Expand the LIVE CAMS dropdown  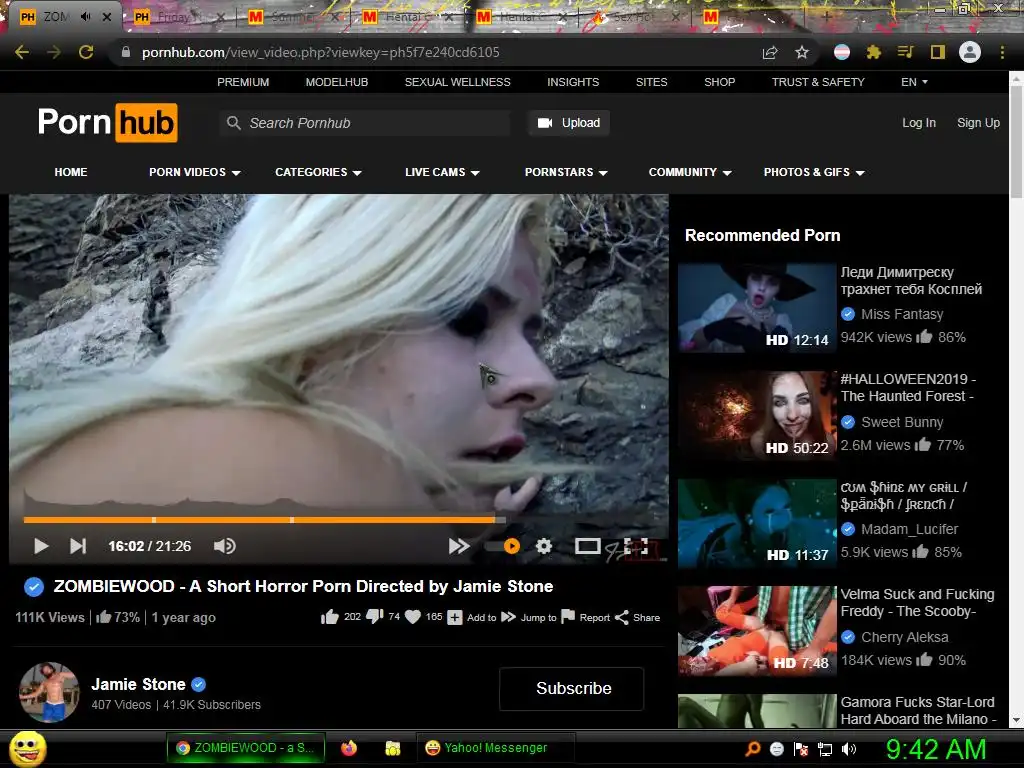[442, 172]
